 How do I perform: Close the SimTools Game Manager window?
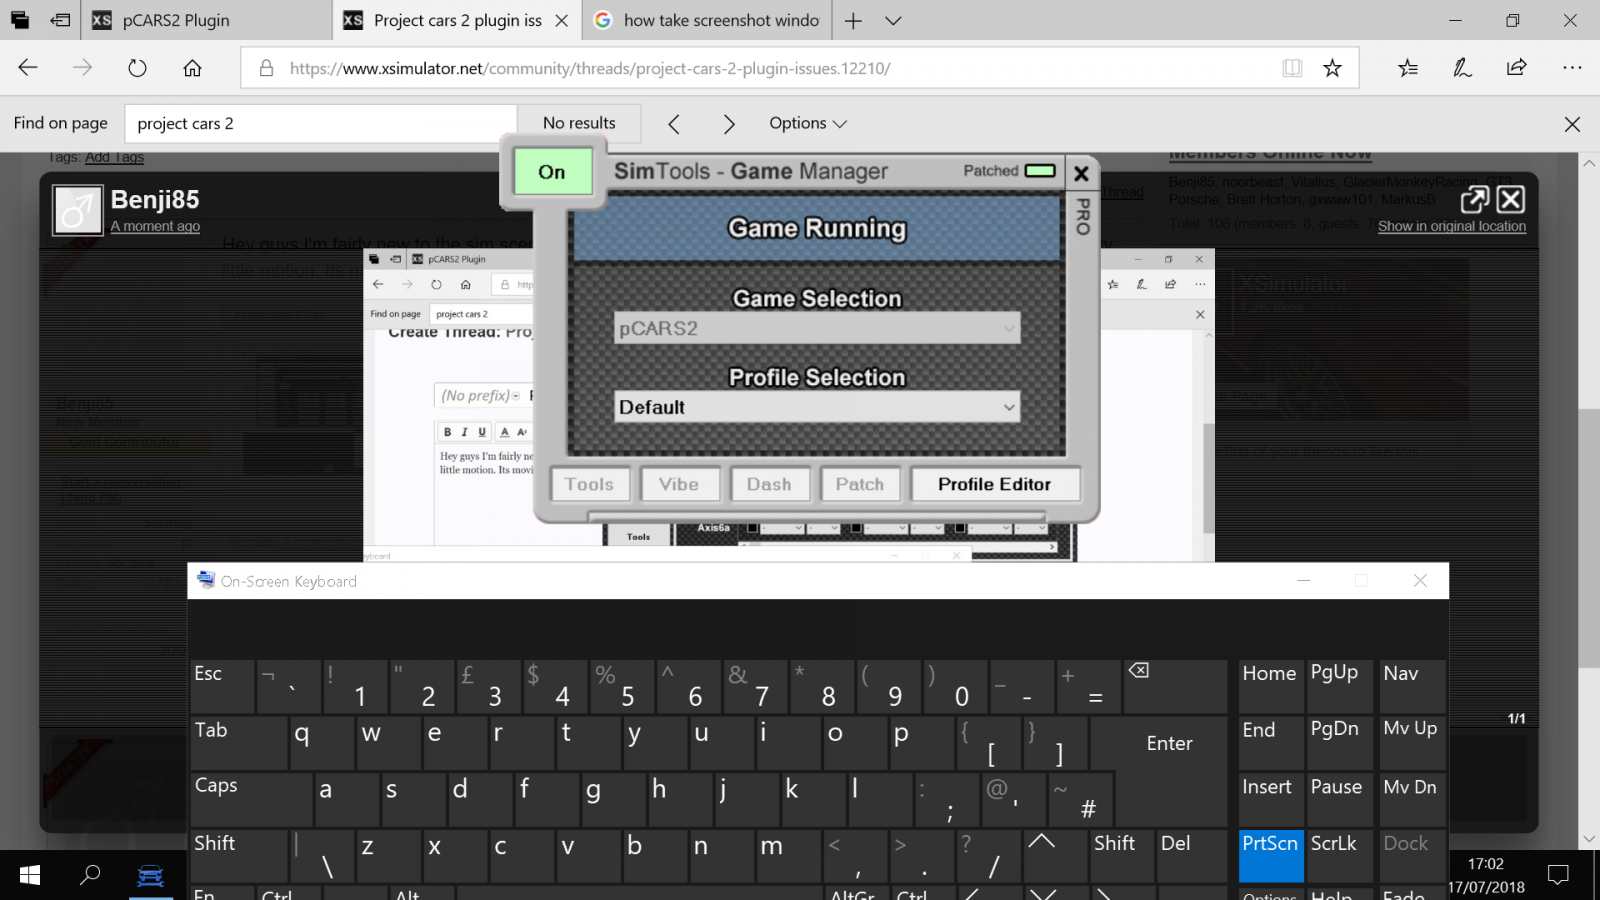click(1081, 173)
